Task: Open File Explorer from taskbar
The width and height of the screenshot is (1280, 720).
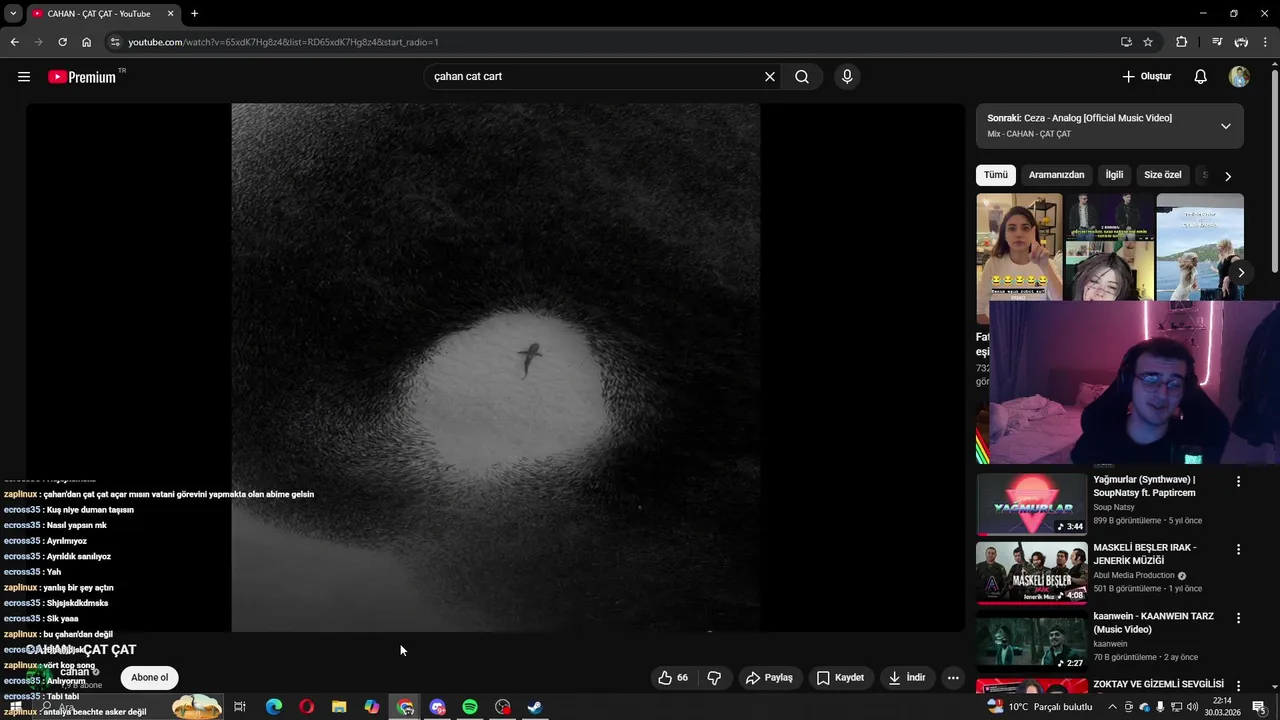Action: click(339, 707)
